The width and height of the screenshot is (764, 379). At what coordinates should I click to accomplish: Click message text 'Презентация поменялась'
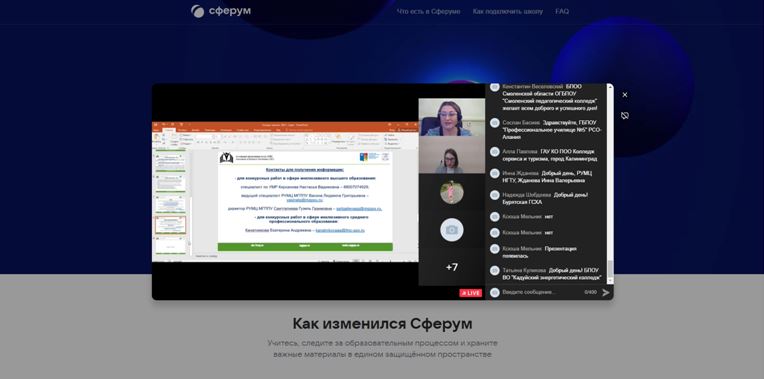coord(539,252)
